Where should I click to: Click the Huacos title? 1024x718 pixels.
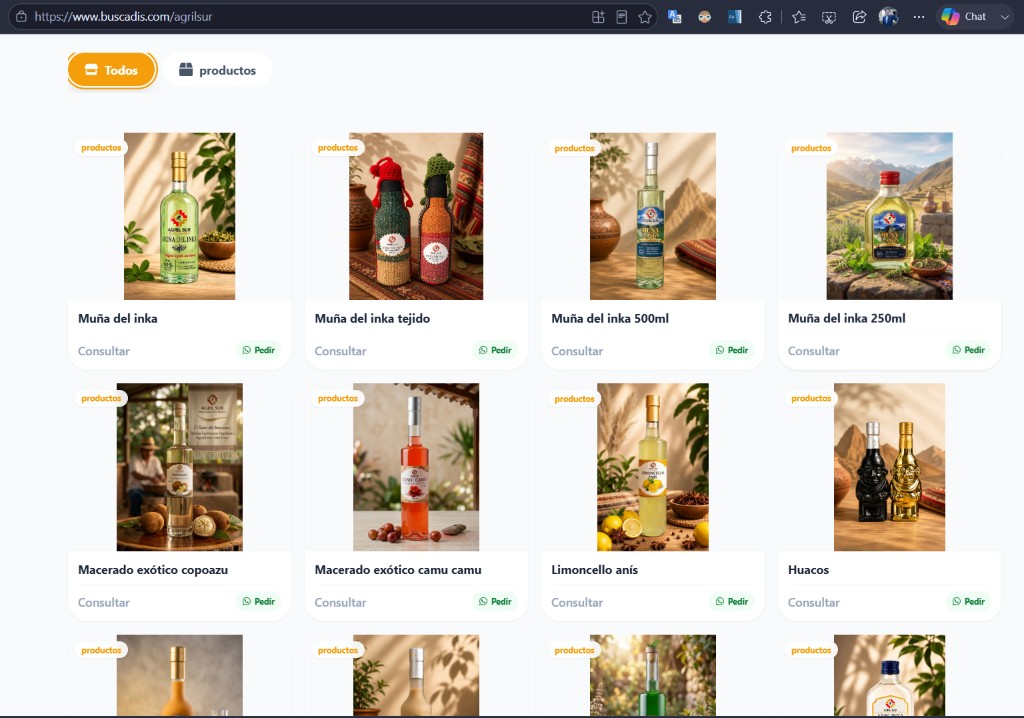pos(808,570)
